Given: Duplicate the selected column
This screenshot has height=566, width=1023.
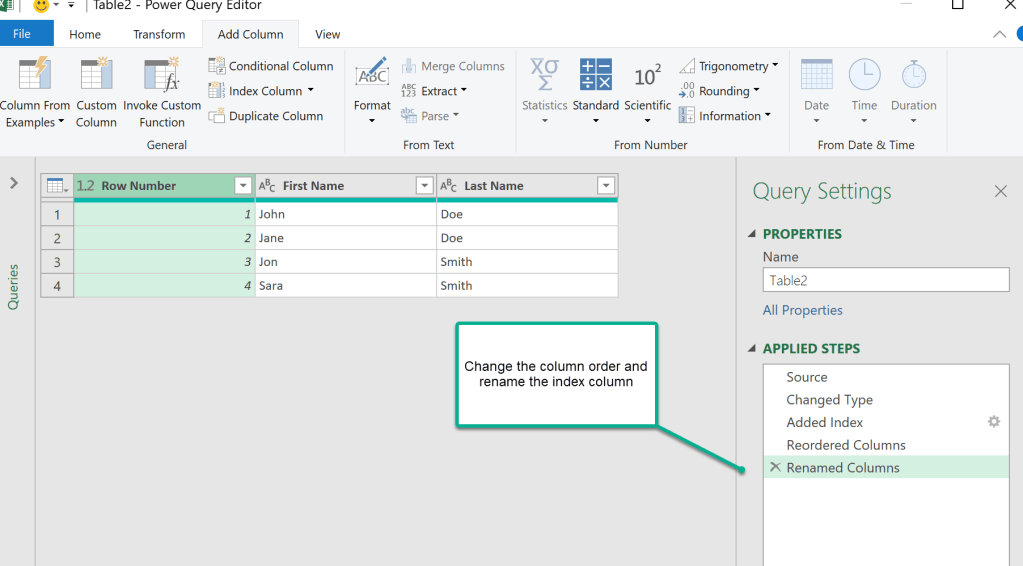Looking at the screenshot, I should (266, 116).
